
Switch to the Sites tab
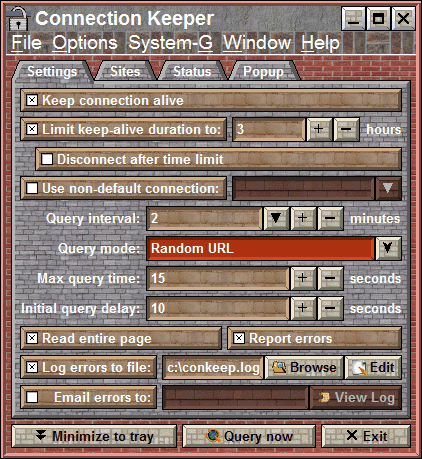(x=125, y=71)
